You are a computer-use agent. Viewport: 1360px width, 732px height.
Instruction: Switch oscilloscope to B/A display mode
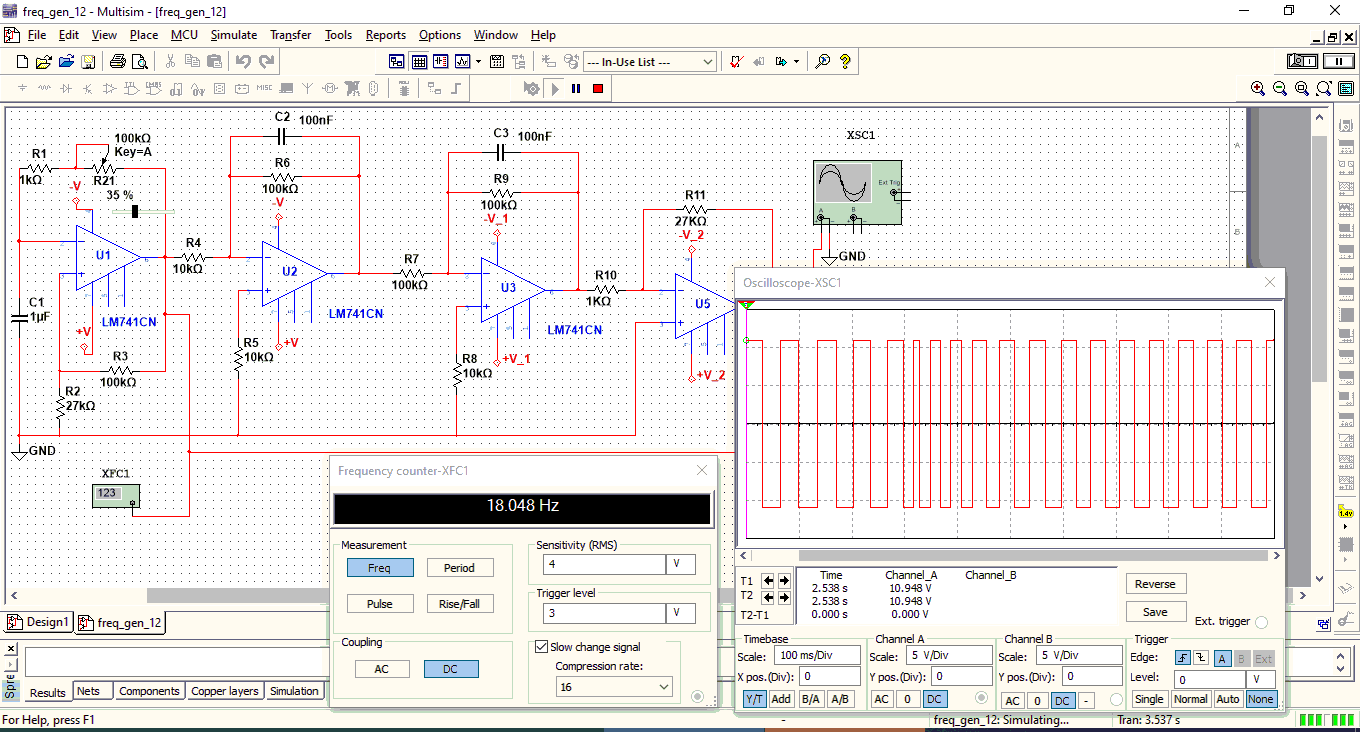[x=812, y=699]
